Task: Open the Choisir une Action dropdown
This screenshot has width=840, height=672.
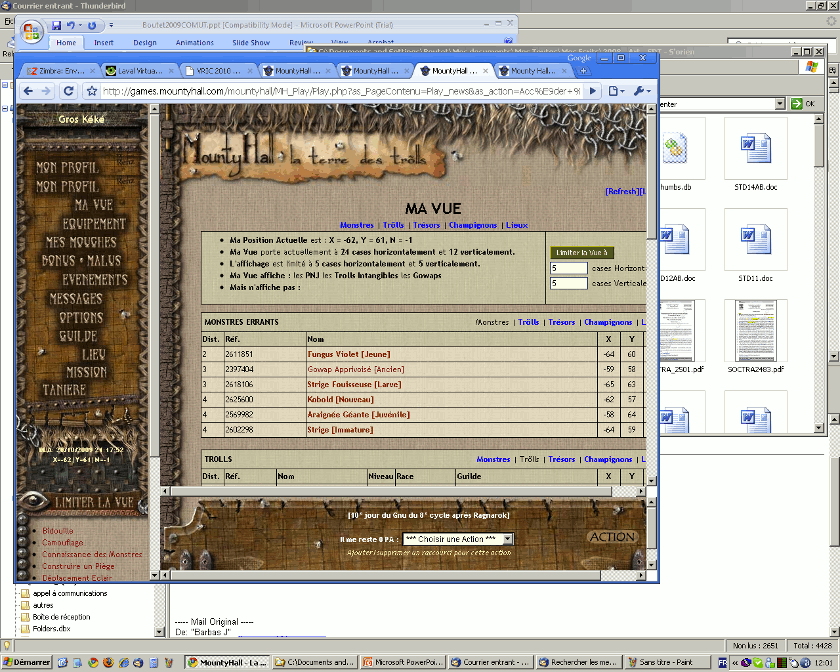Action: coord(458,539)
